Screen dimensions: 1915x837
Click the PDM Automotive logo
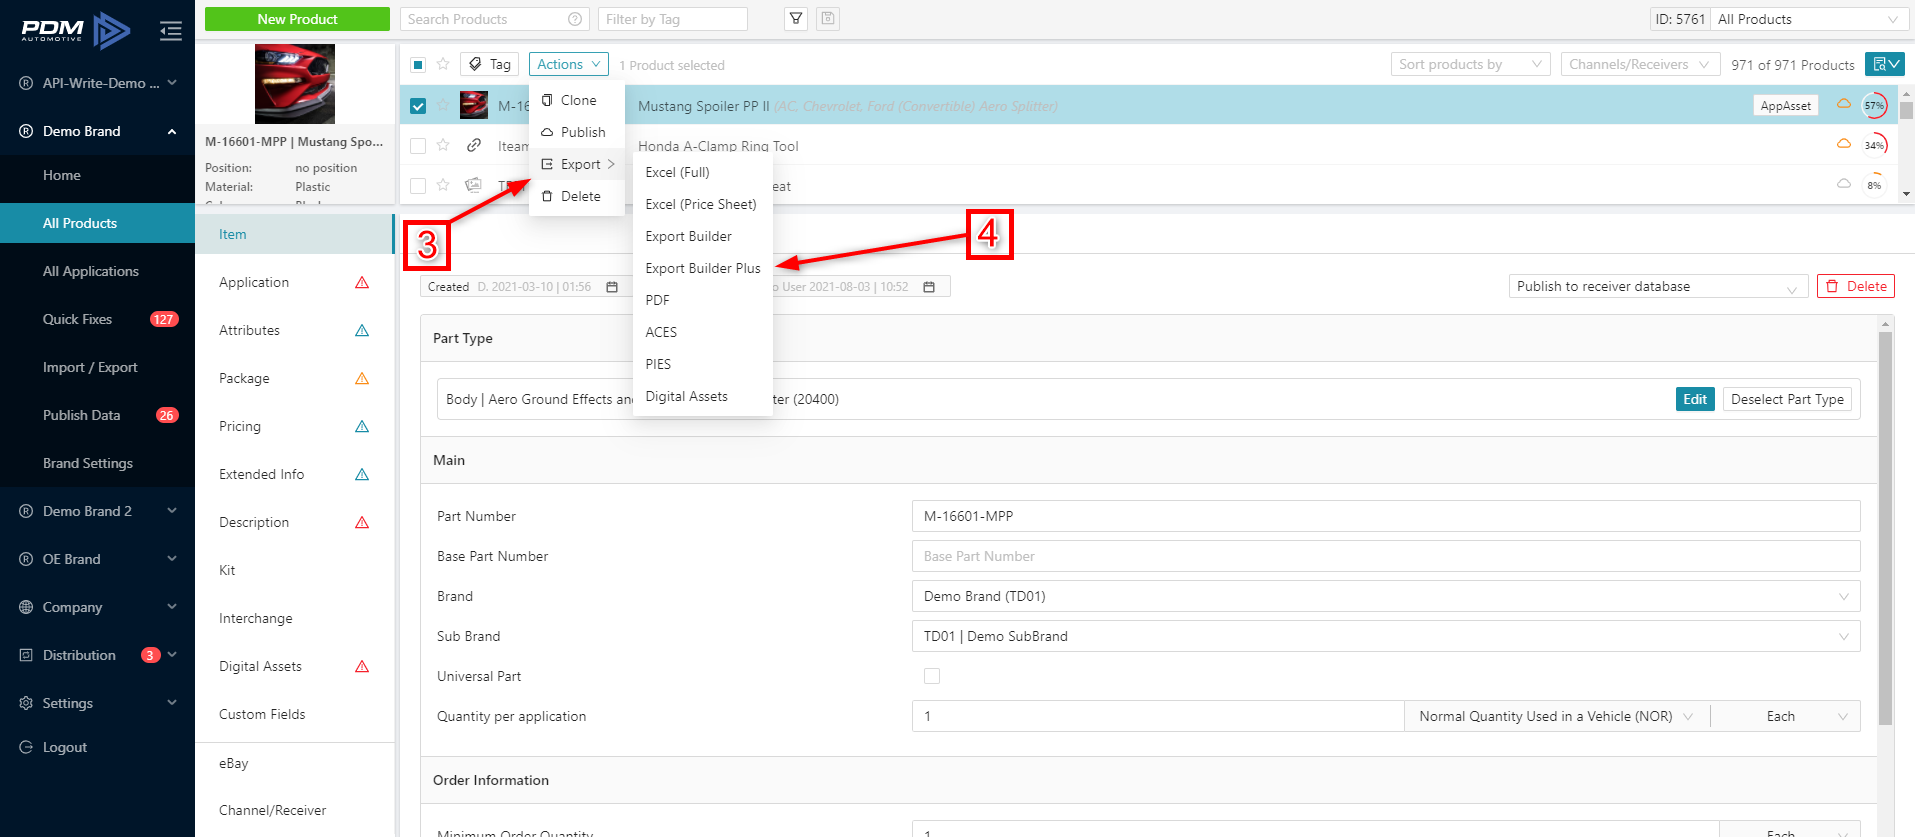point(76,31)
